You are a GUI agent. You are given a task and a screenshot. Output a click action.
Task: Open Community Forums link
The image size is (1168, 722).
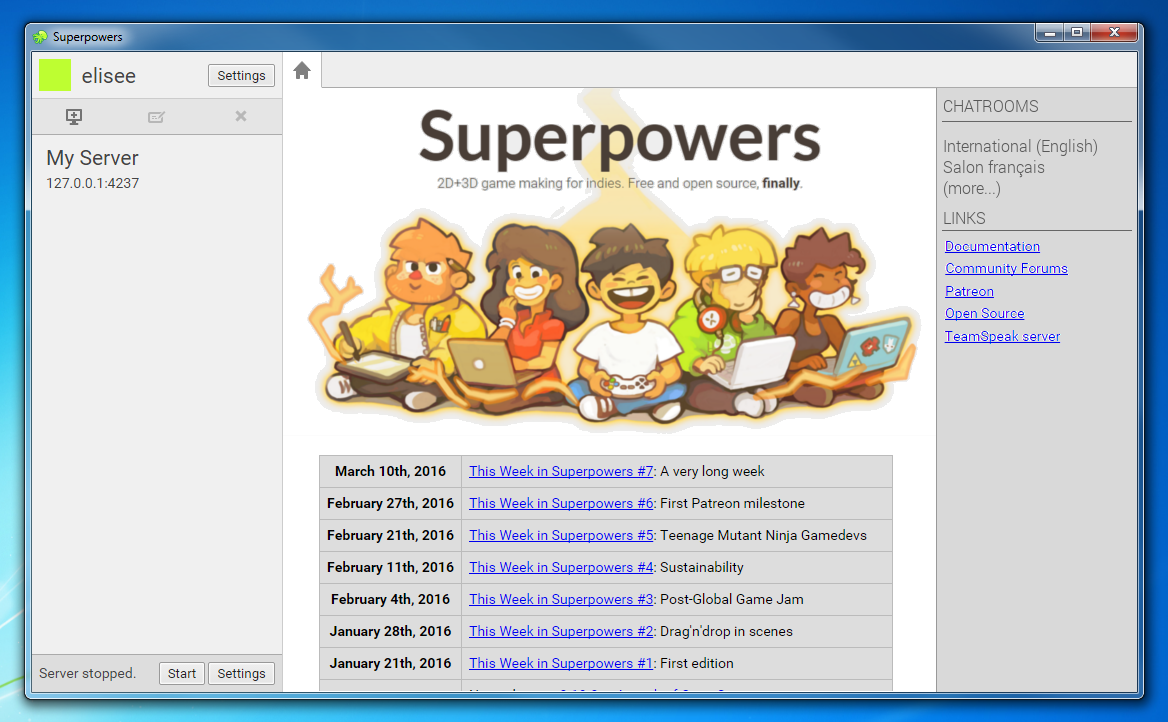(x=1006, y=269)
